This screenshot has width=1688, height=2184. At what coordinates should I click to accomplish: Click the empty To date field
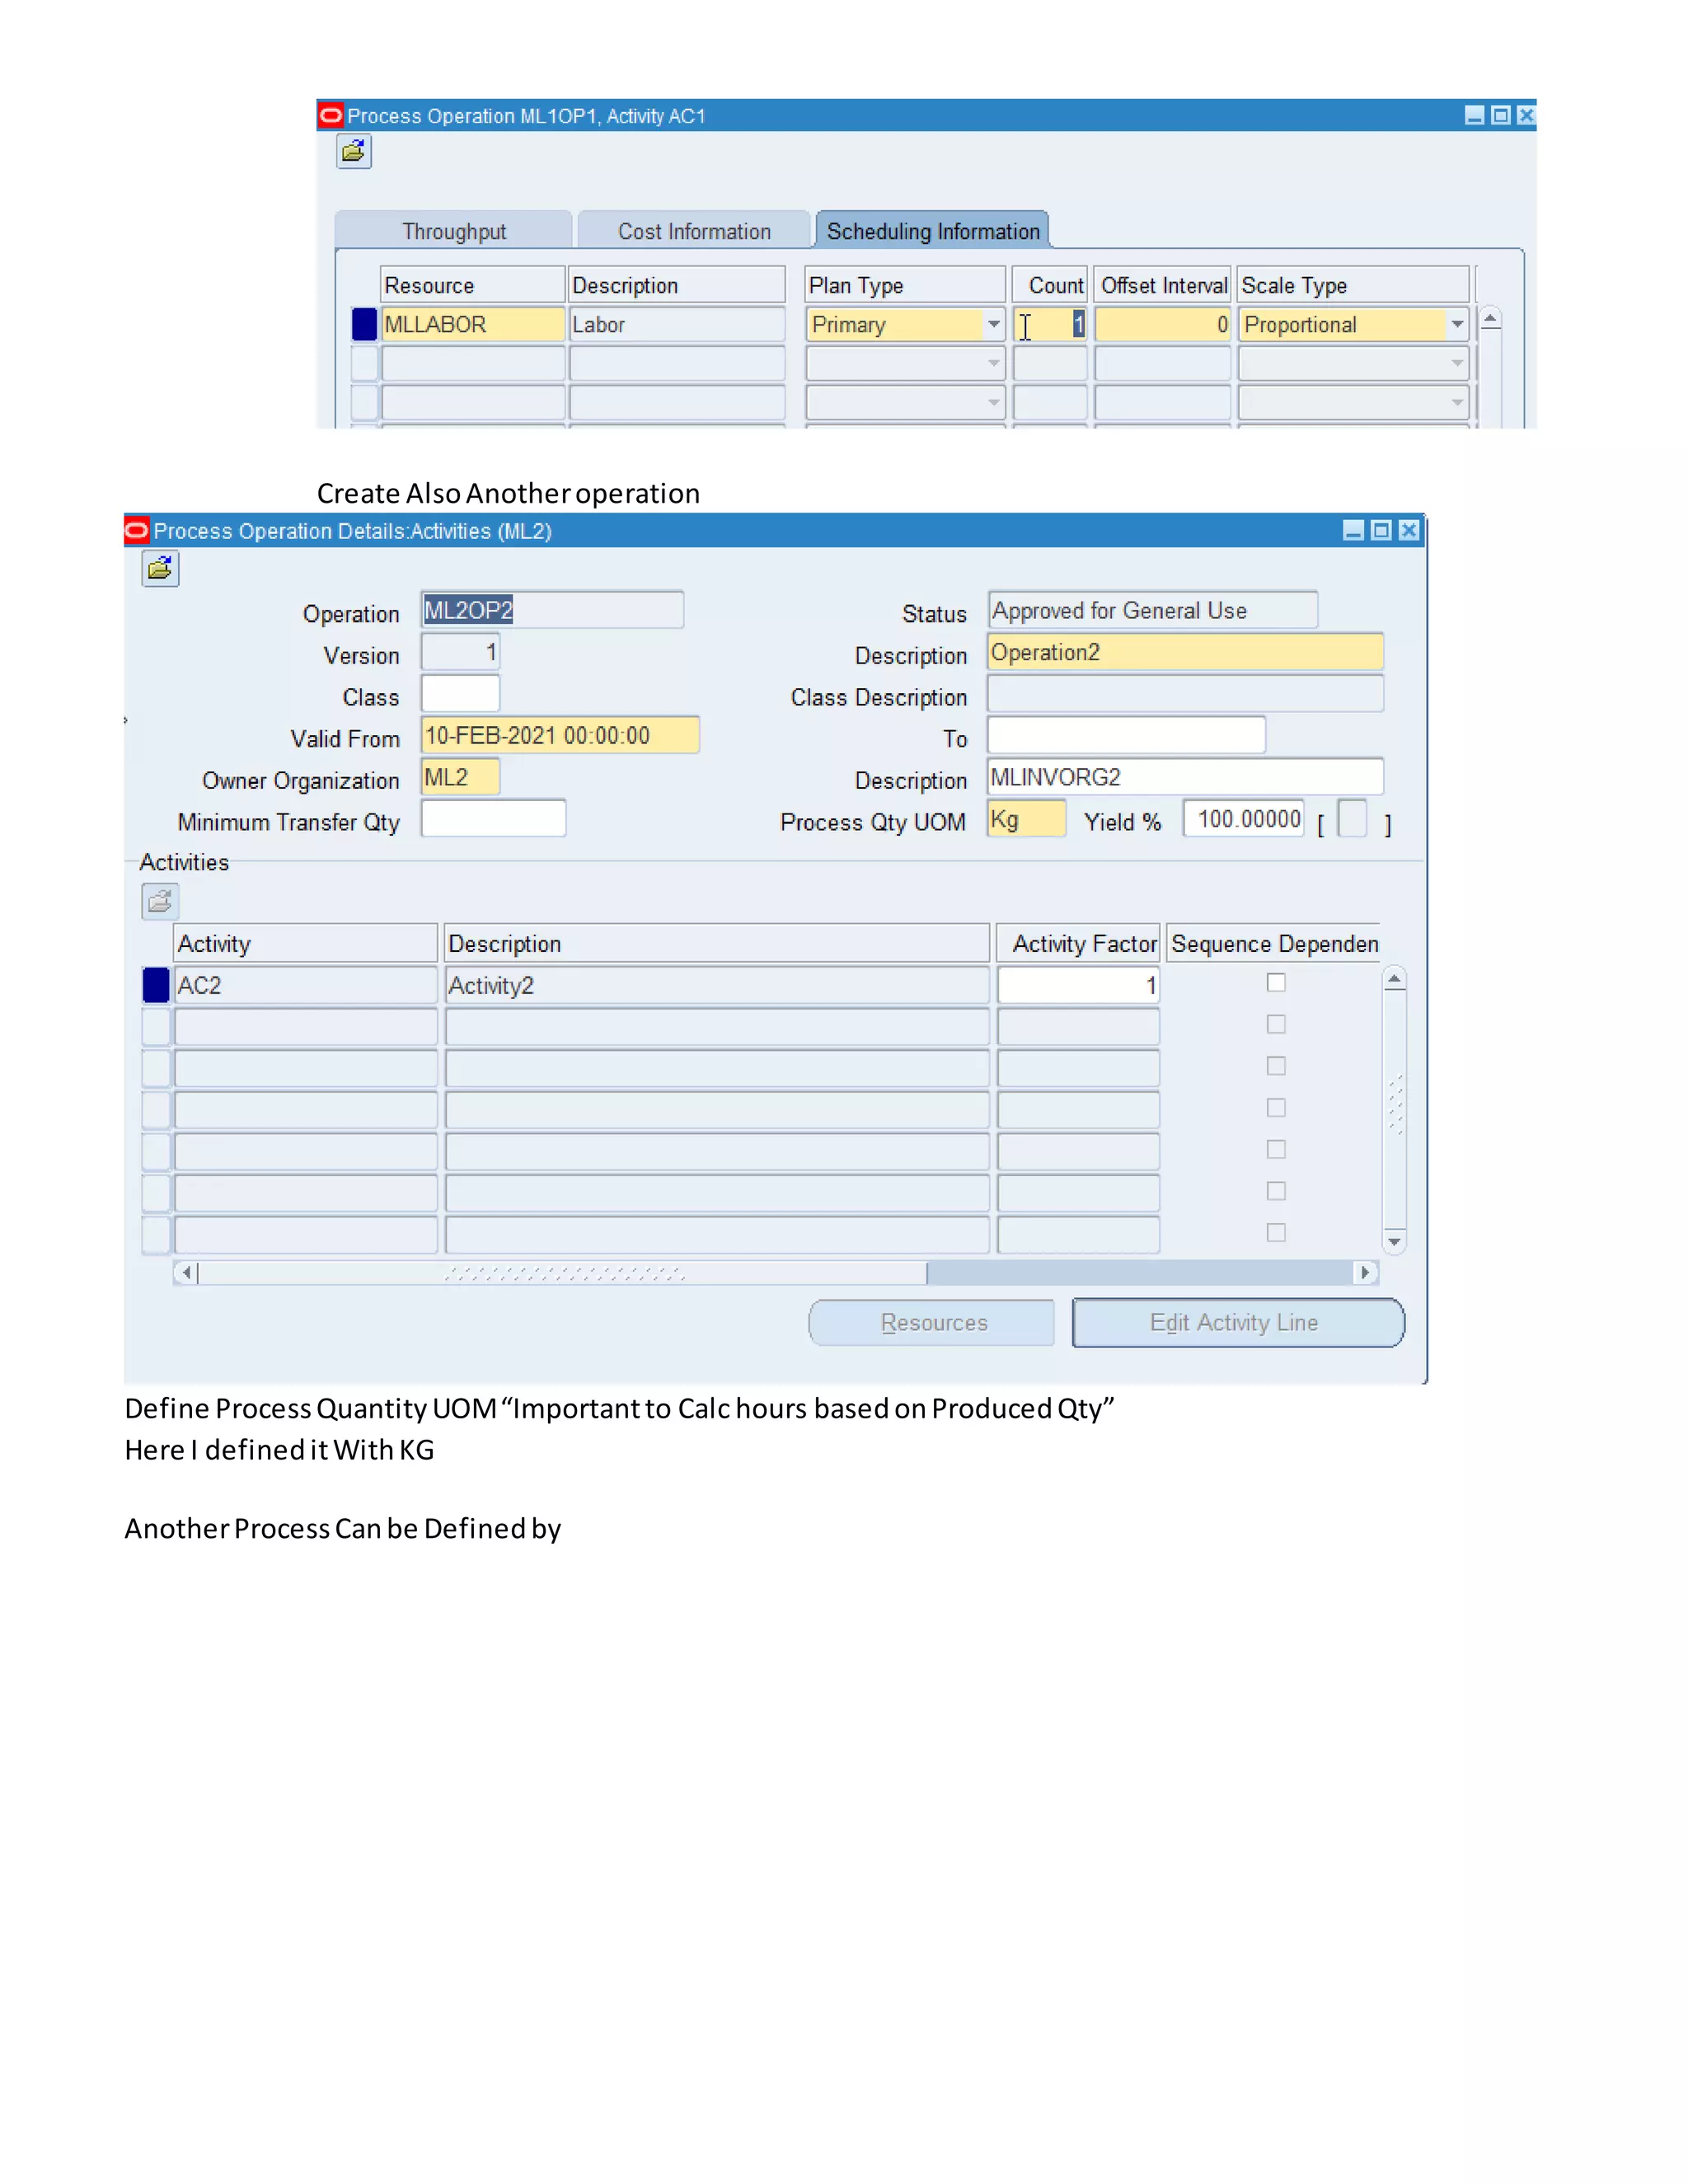[x=1126, y=735]
